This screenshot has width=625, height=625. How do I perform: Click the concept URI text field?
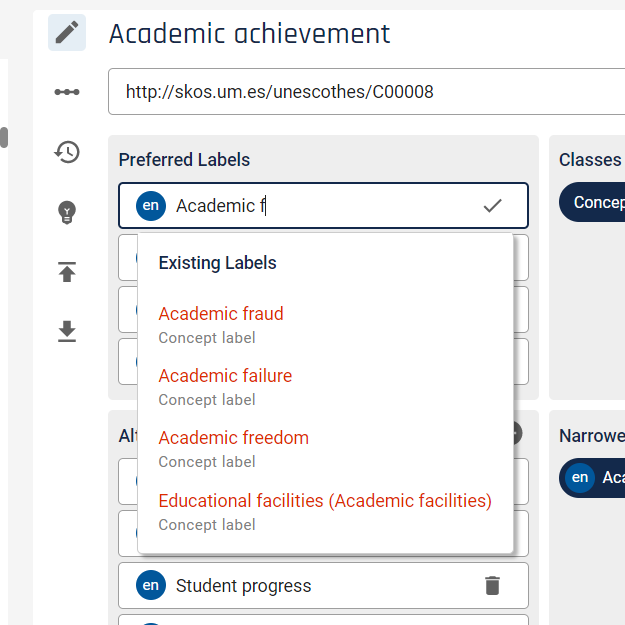(366, 92)
